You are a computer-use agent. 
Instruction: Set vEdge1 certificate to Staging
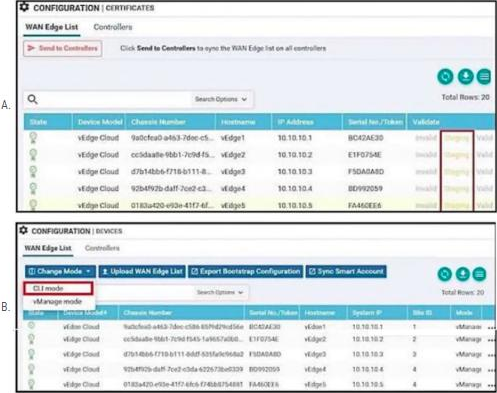[x=457, y=138]
